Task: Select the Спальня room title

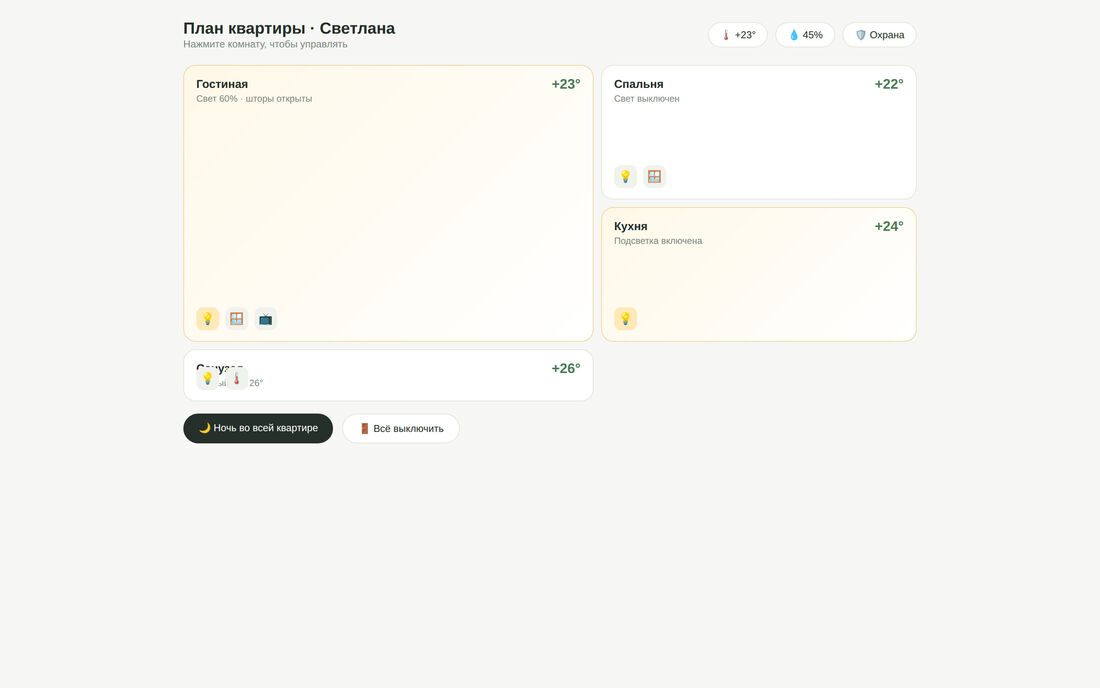Action: click(638, 84)
